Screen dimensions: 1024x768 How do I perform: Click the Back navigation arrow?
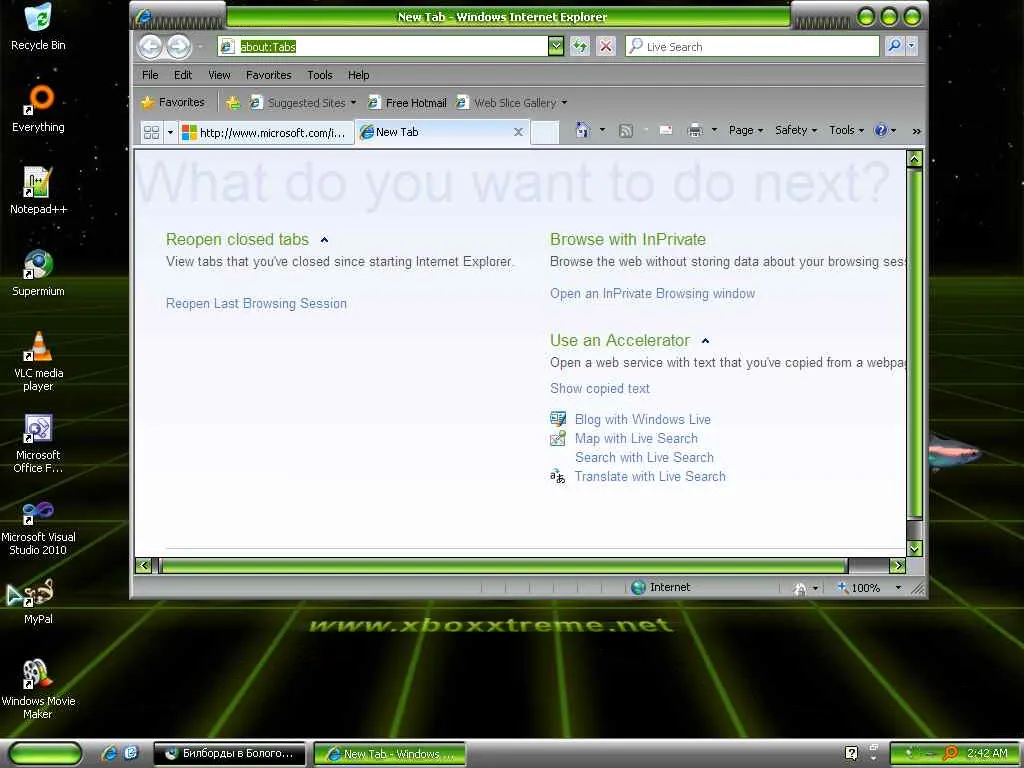click(151, 46)
